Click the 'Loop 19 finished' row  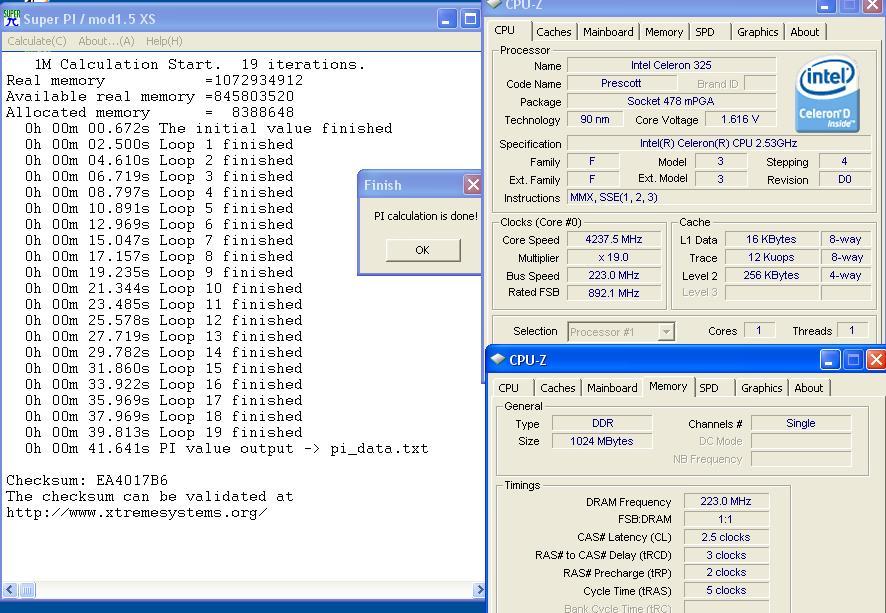[164, 432]
